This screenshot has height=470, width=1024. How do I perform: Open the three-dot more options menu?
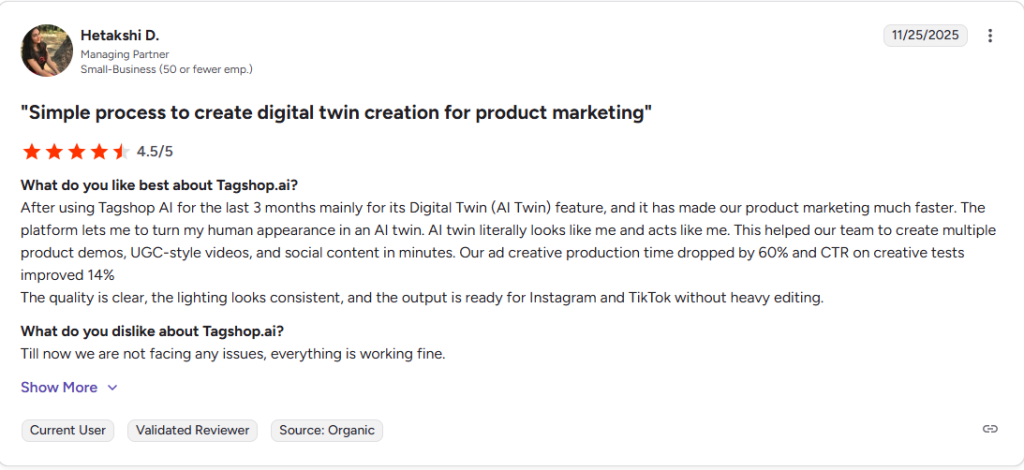pyautogui.click(x=990, y=36)
